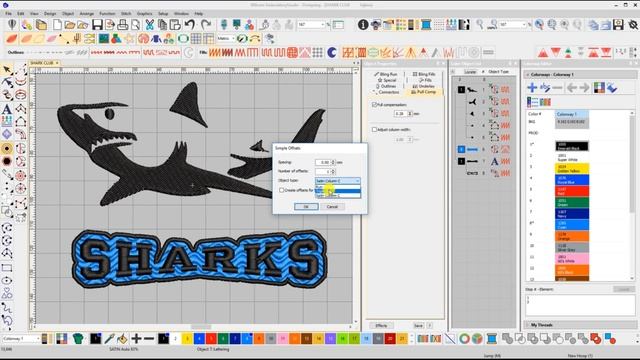Click the Paste clipboard icon
This screenshot has width=640, height=360.
(176, 25)
